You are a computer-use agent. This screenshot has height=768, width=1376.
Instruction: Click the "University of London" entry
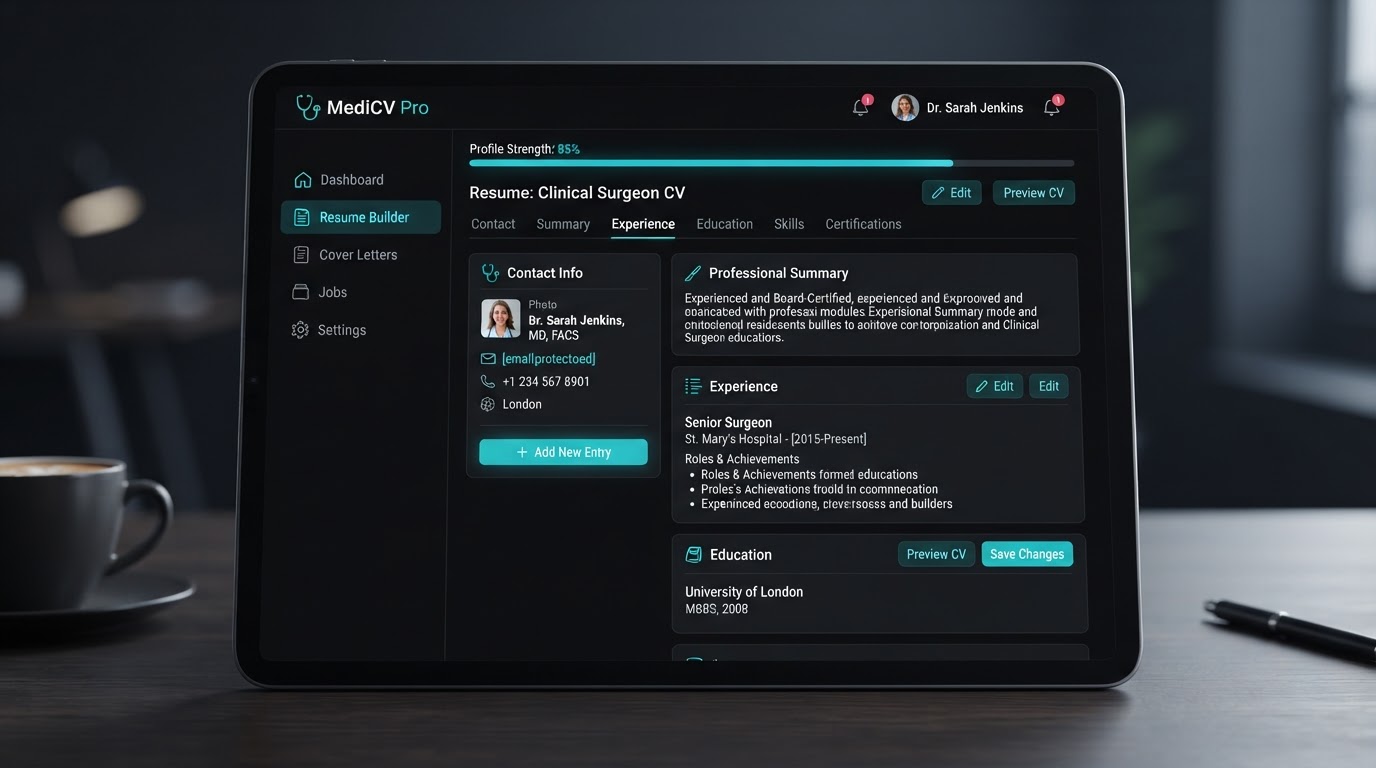tap(744, 592)
